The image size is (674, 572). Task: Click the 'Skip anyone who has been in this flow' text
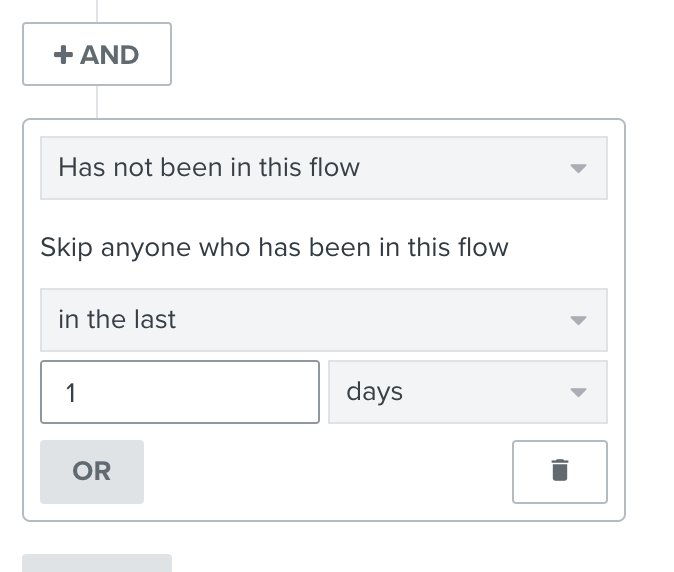274,248
